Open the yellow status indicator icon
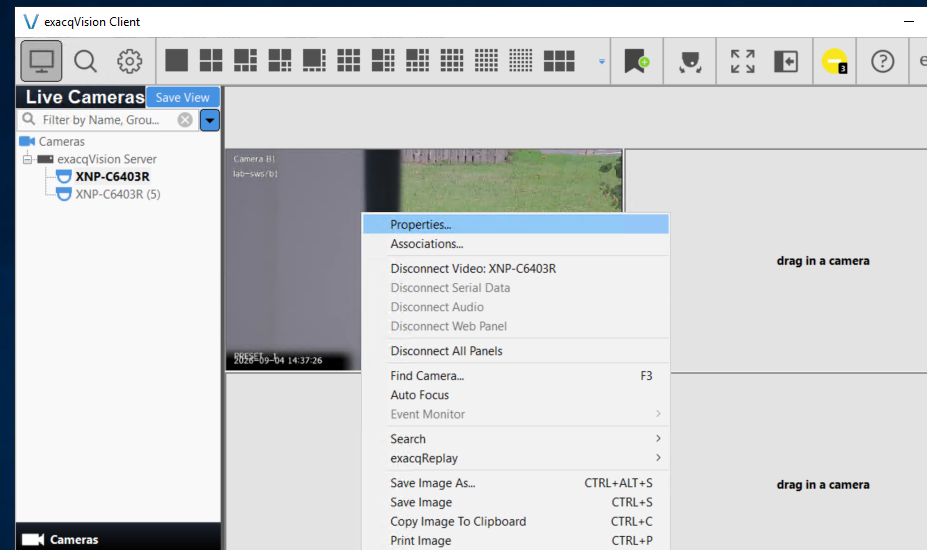 pyautogui.click(x=834, y=61)
